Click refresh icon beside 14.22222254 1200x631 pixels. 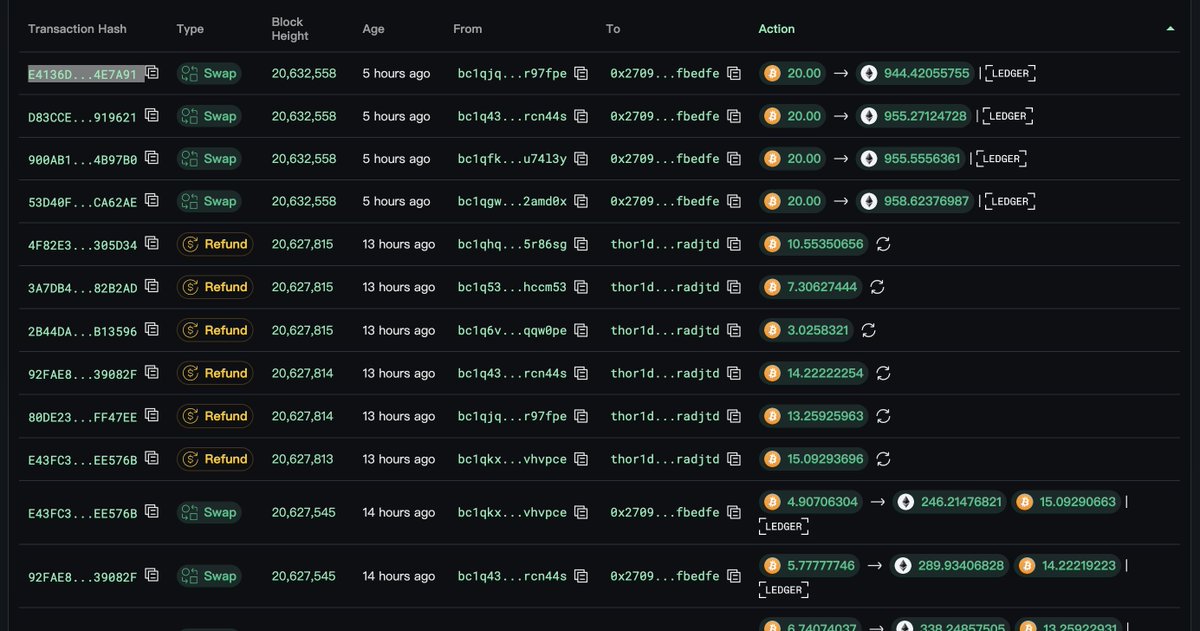883,373
